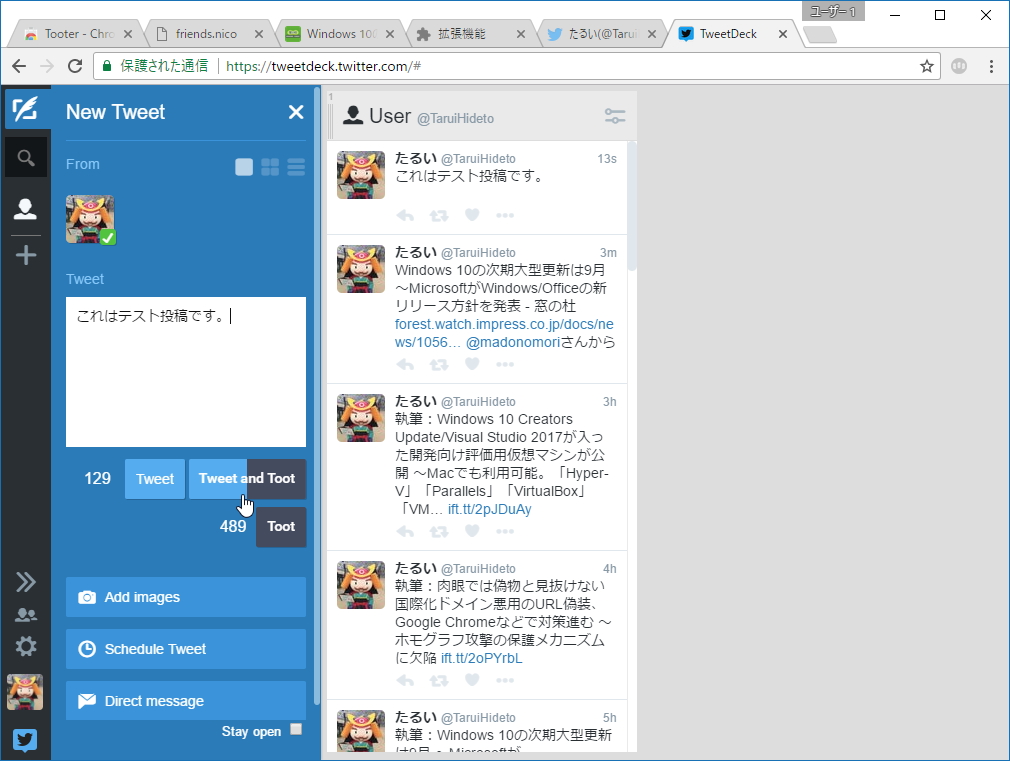The image size is (1010, 761).
Task: Click inside the tweet compose text box
Action: click(185, 370)
